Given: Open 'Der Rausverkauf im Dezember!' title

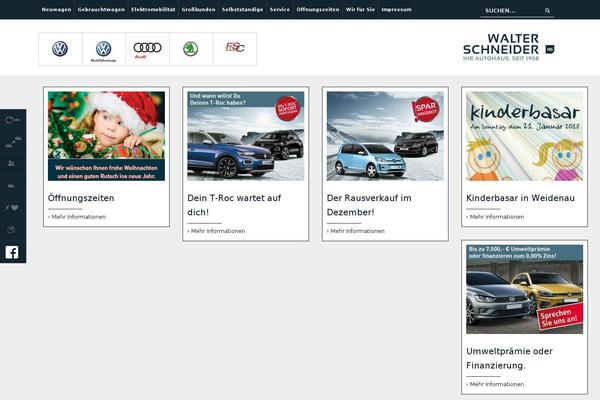Looking at the screenshot, I should point(369,205).
